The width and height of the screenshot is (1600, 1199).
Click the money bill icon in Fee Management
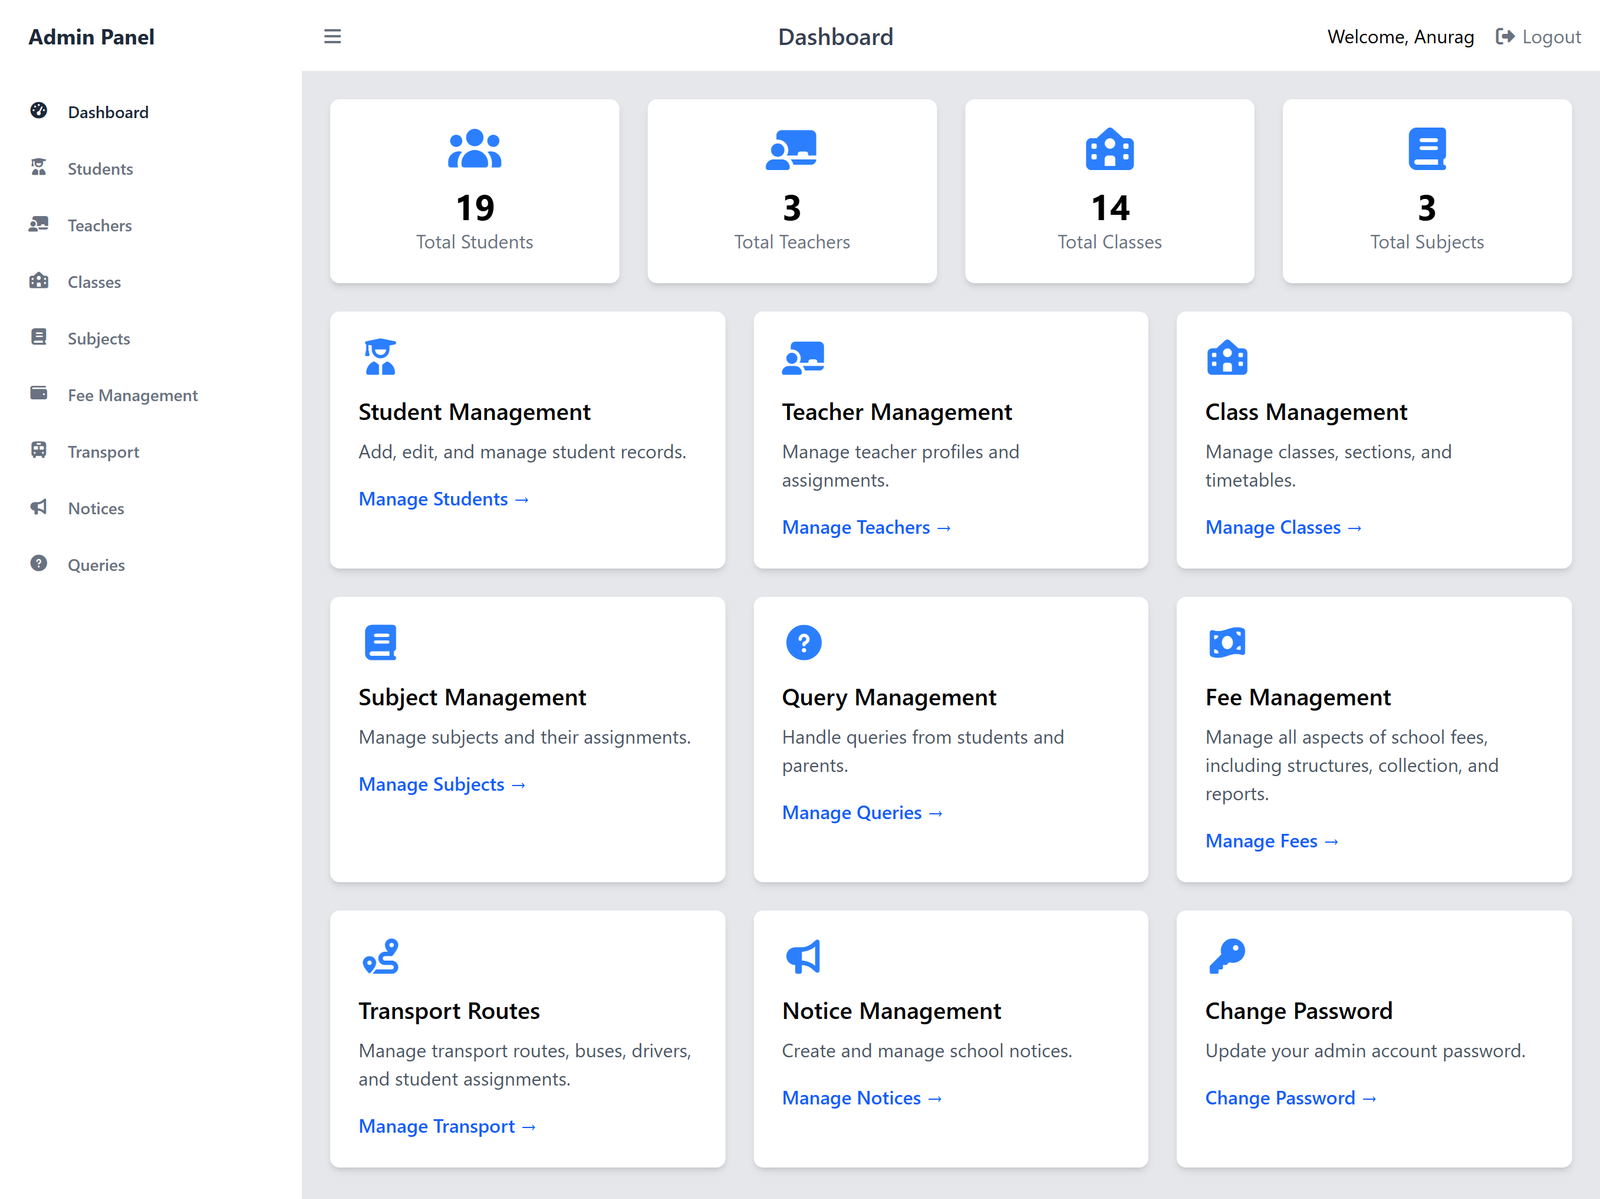point(1227,642)
